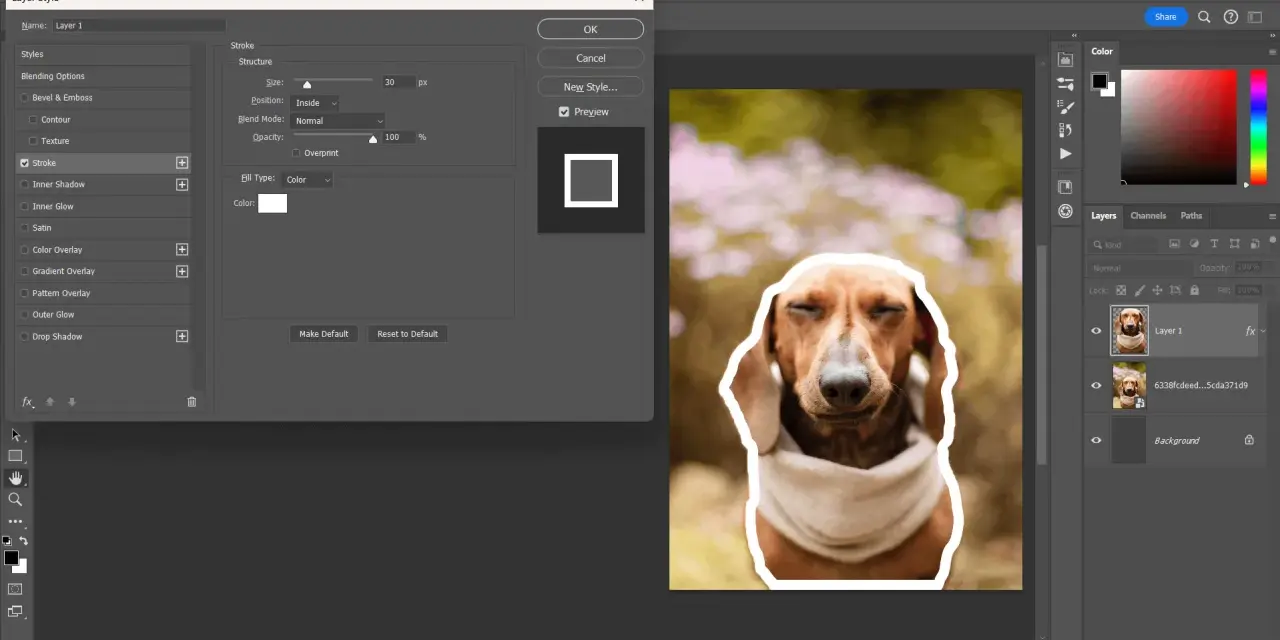Viewport: 1280px width, 640px height.
Task: Open the Color panel flyout menu
Action: click(1272, 52)
